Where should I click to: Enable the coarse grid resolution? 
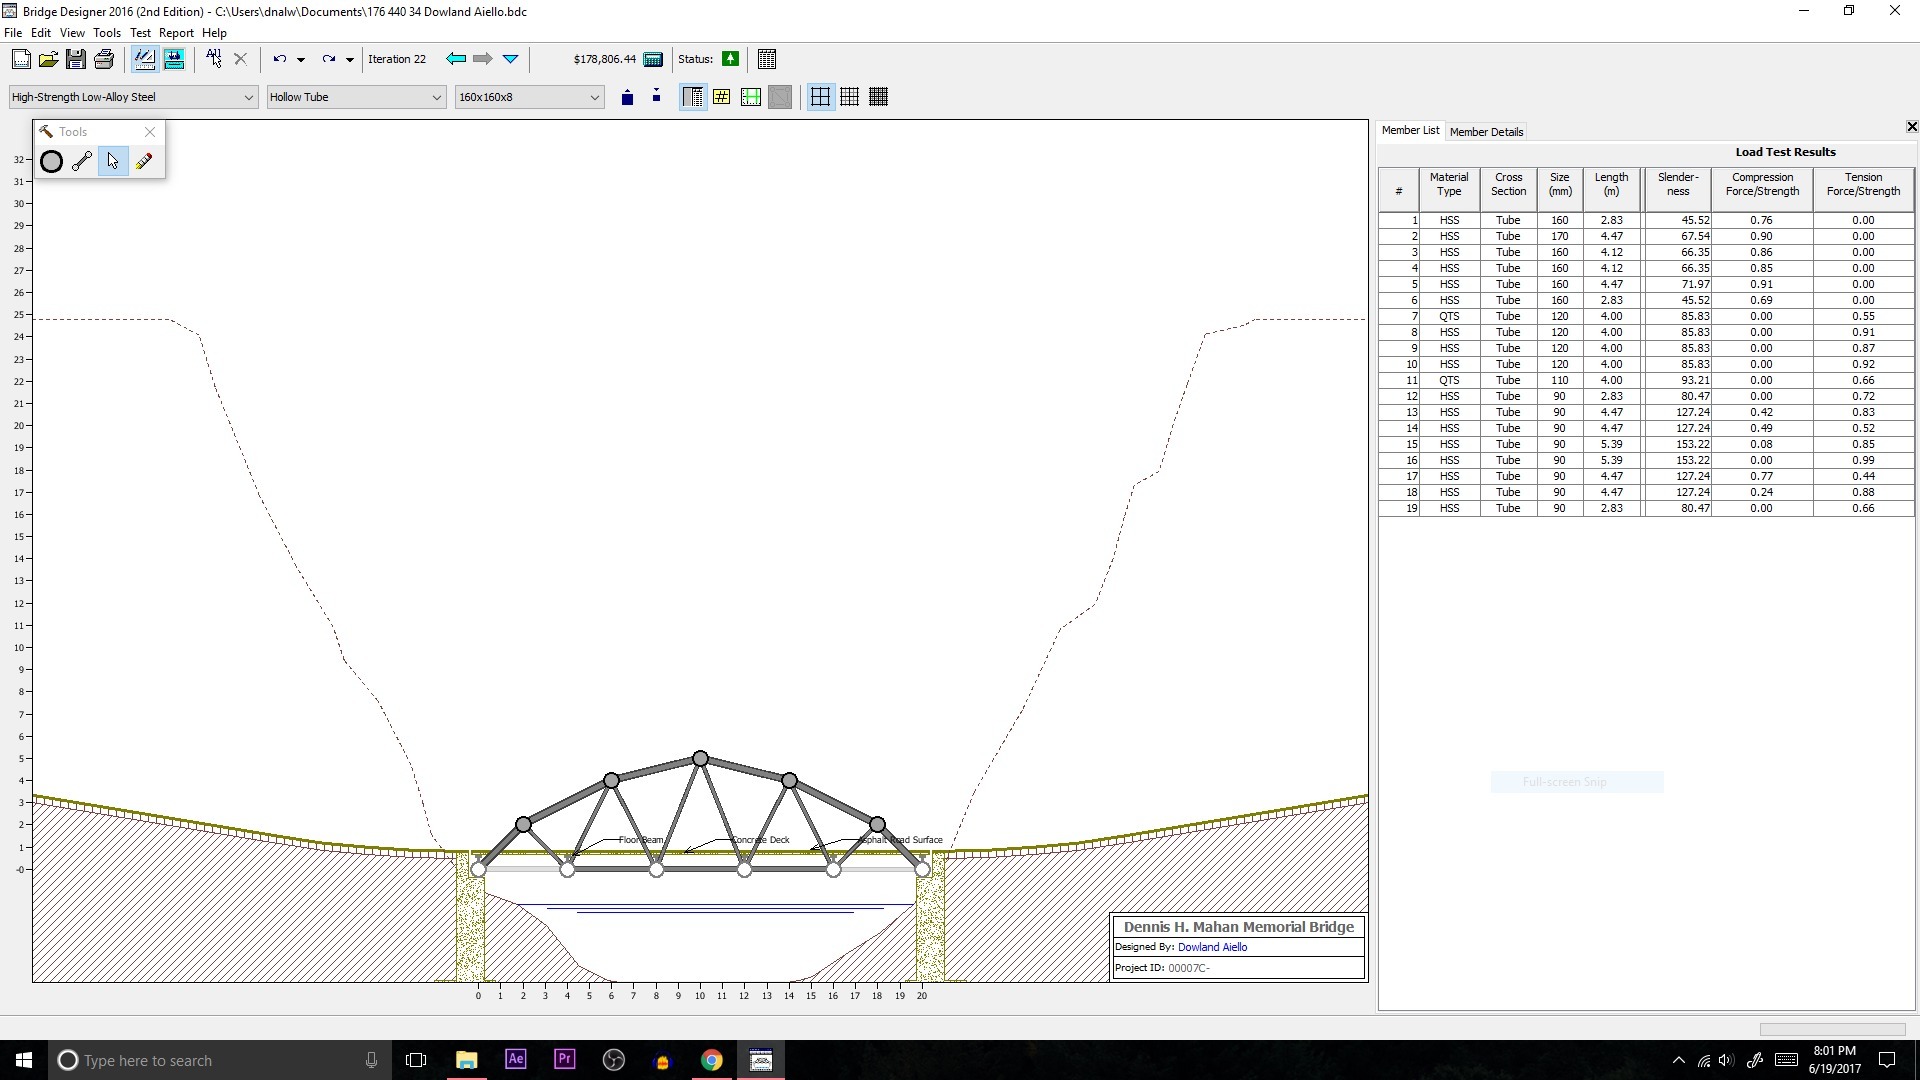pyautogui.click(x=820, y=97)
